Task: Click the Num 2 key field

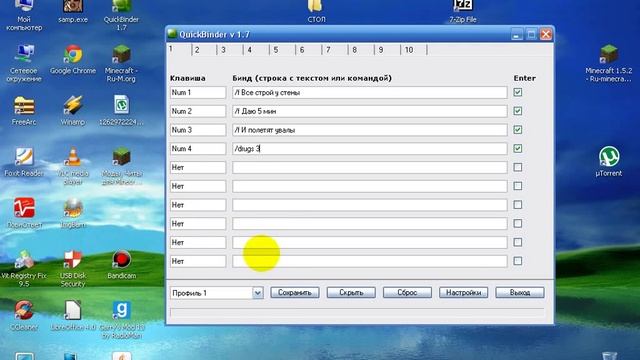Action: (198, 111)
